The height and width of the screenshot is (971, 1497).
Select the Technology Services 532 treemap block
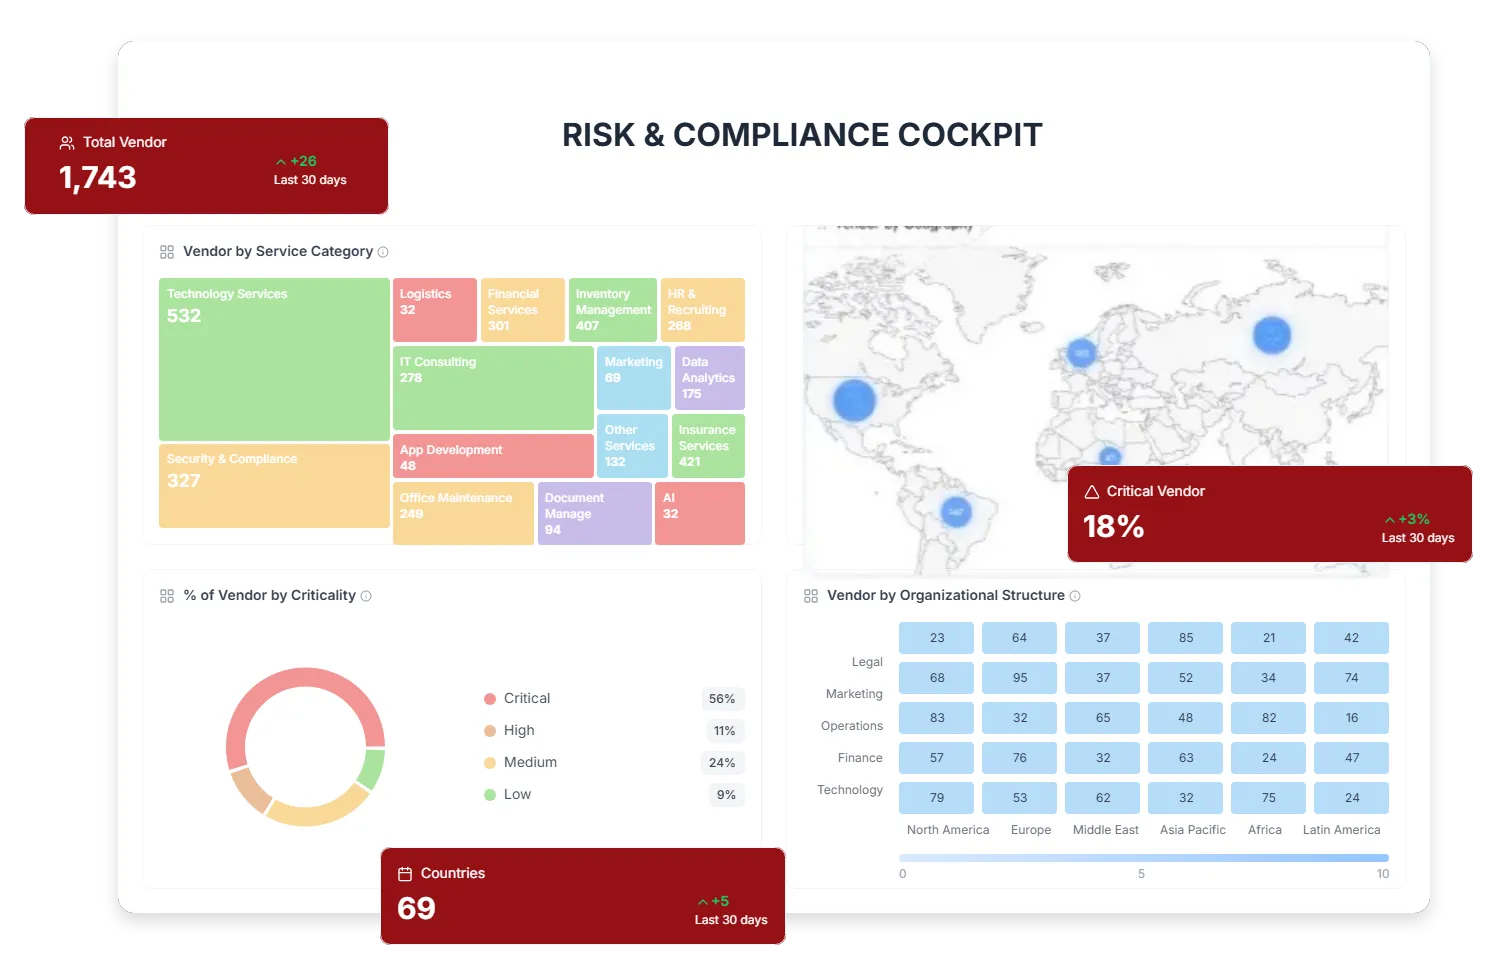tap(273, 360)
